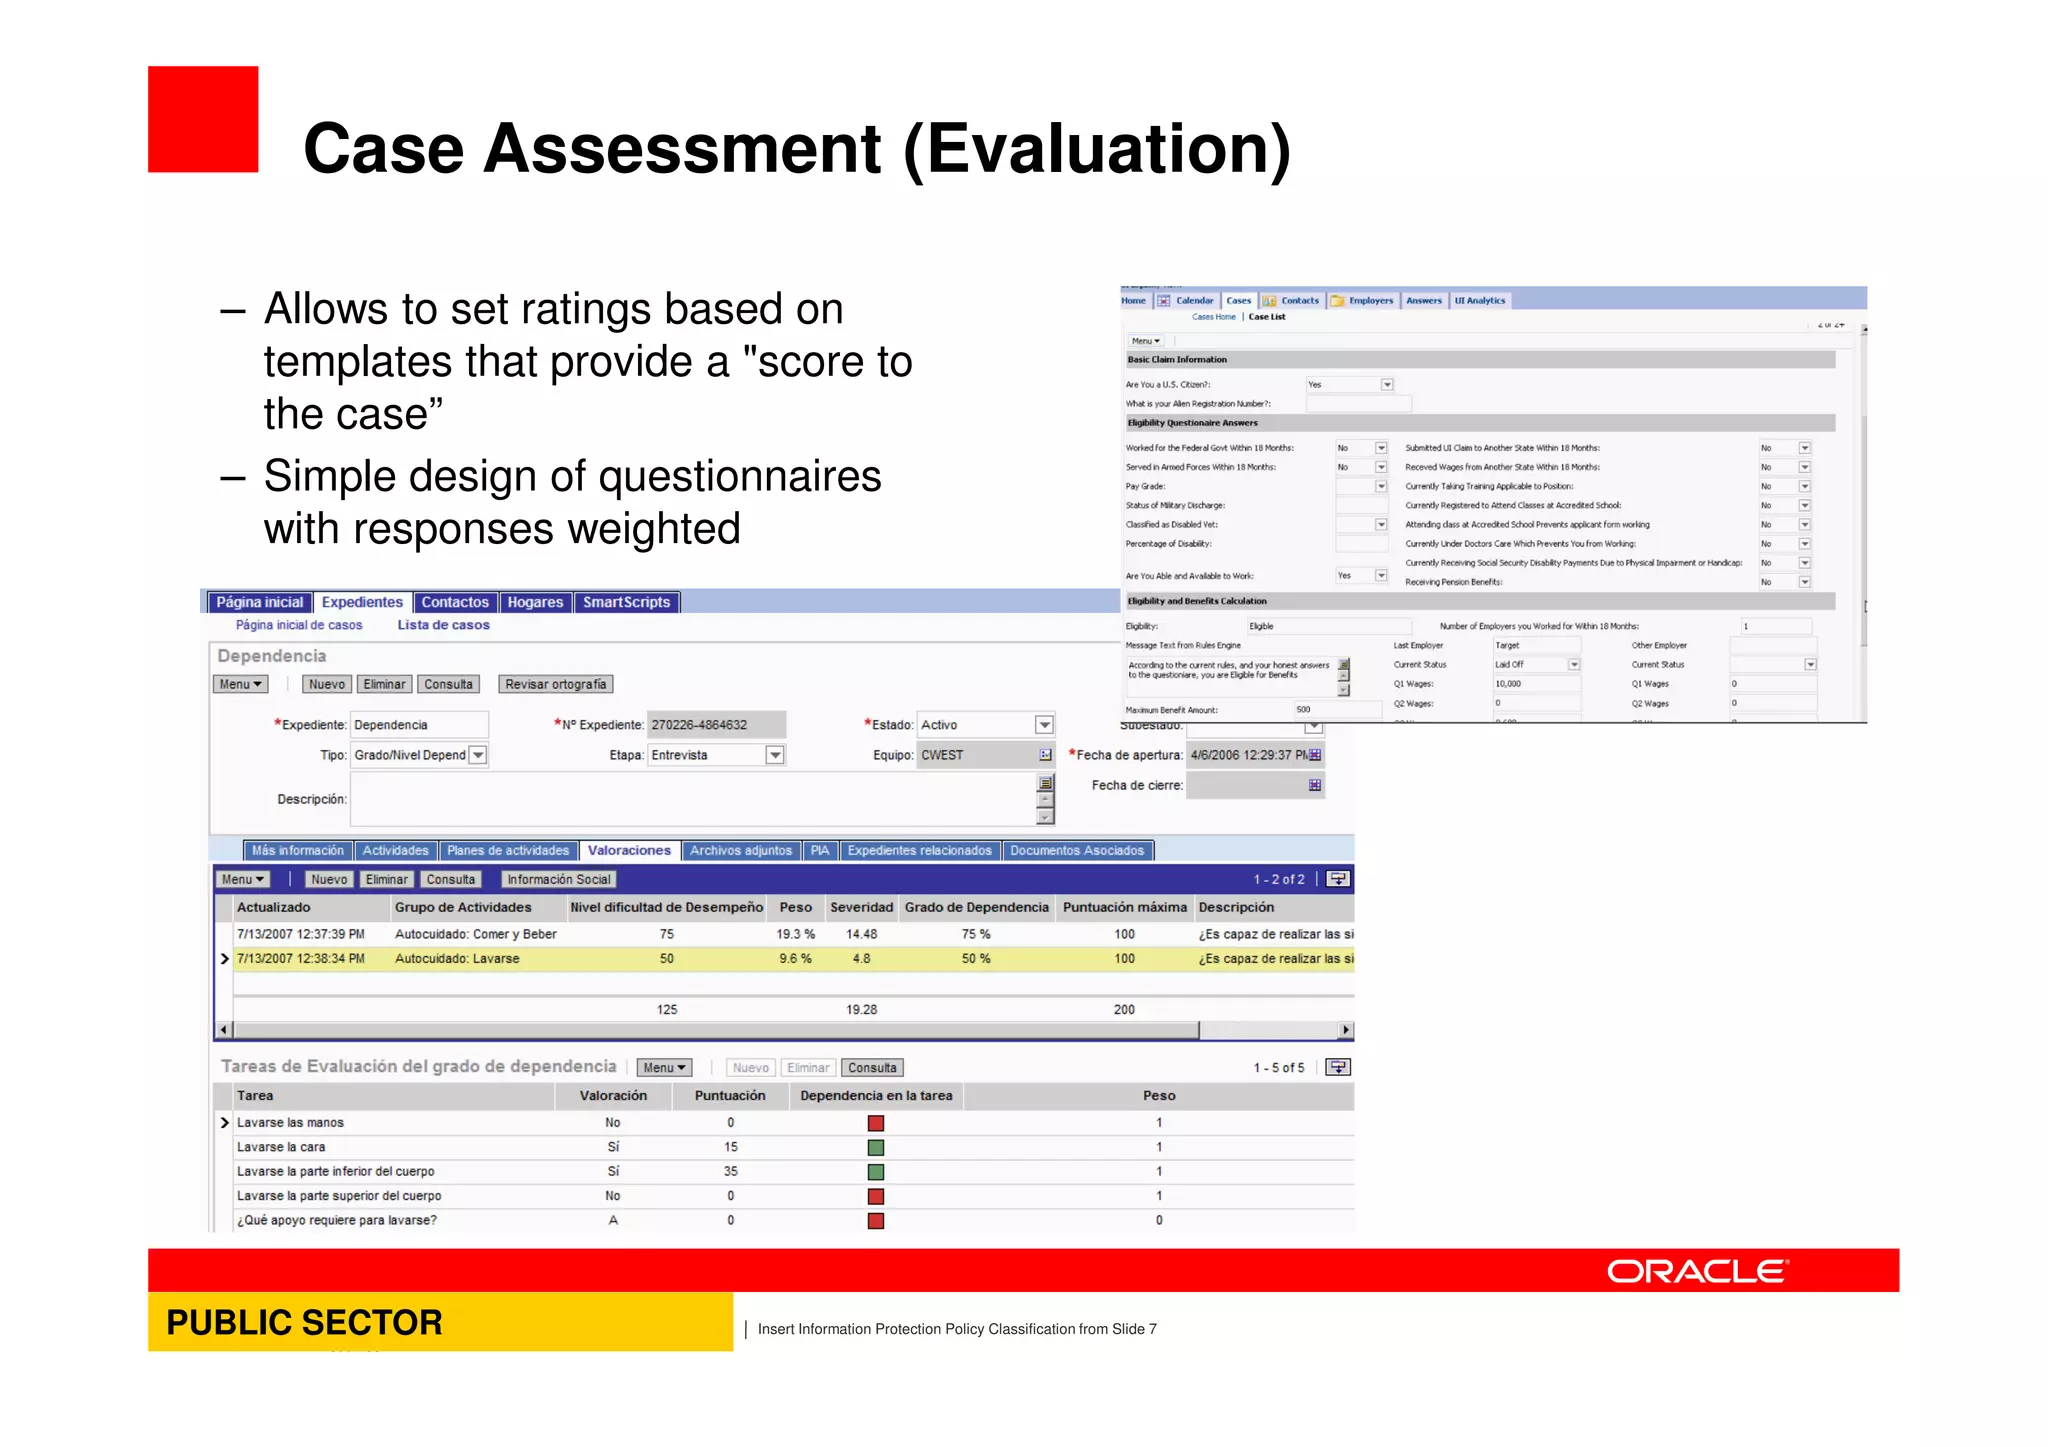This screenshot has height=1447, width=2048.
Task: Open the Tipo dropdown
Action: pyautogui.click(x=478, y=755)
